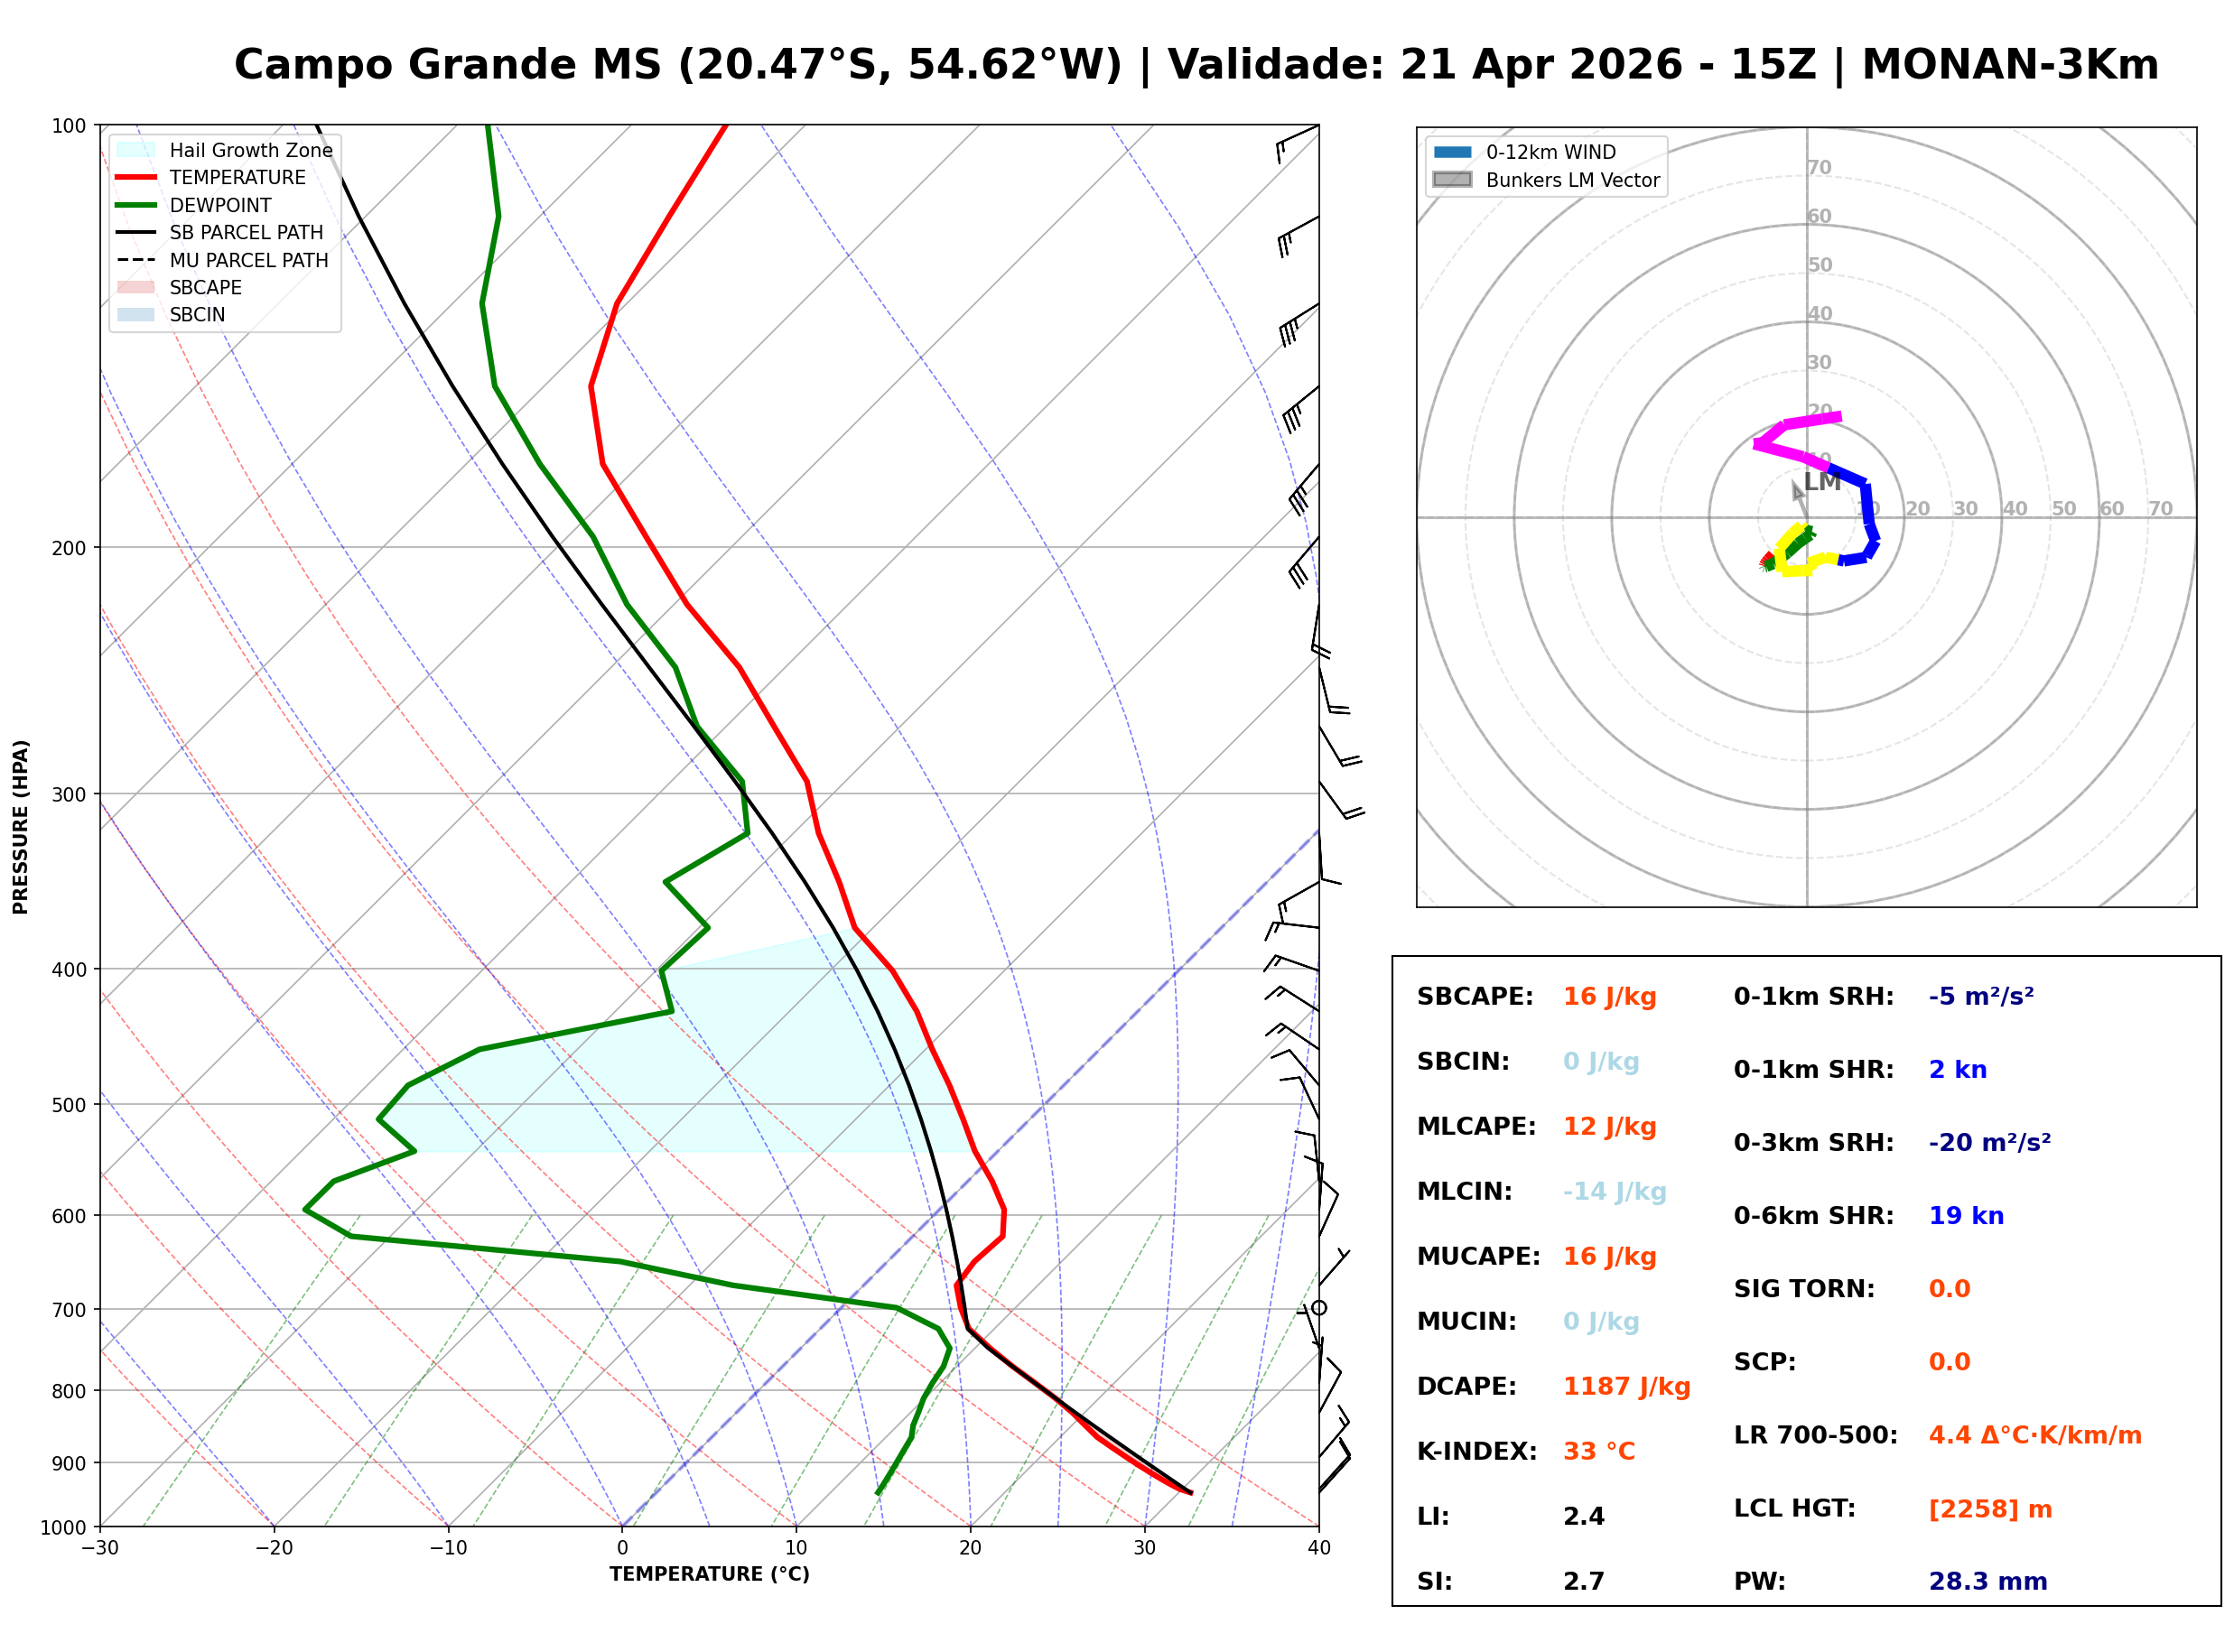Click the green DEWPOINT legend line swatch
This screenshot has height=1652, width=2234.
pos(136,205)
